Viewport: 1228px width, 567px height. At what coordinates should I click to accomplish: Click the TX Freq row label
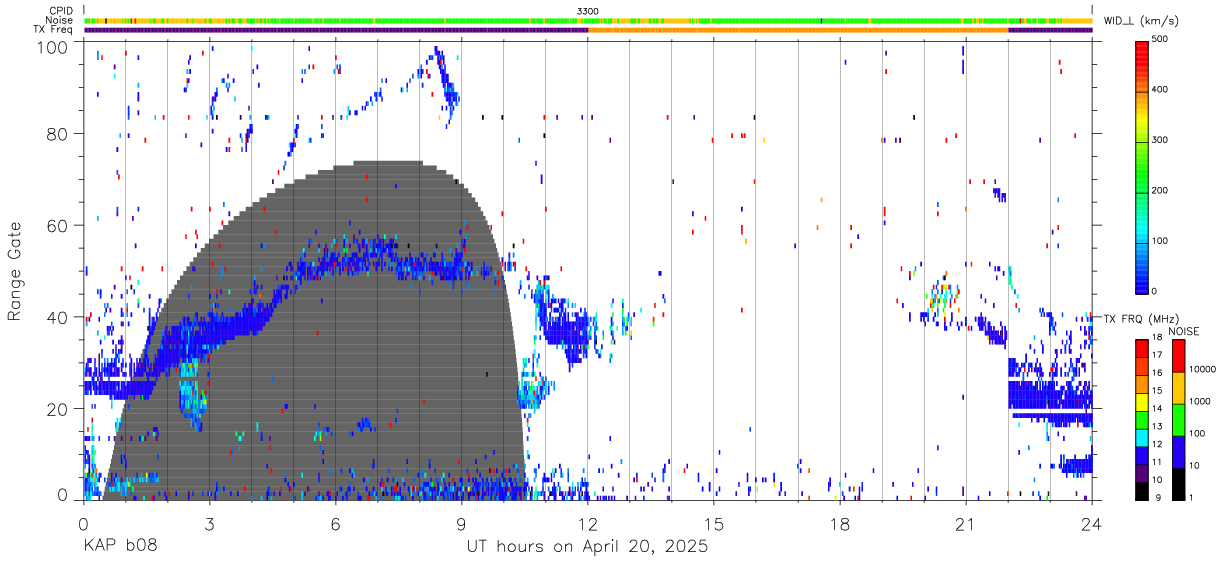(x=55, y=30)
